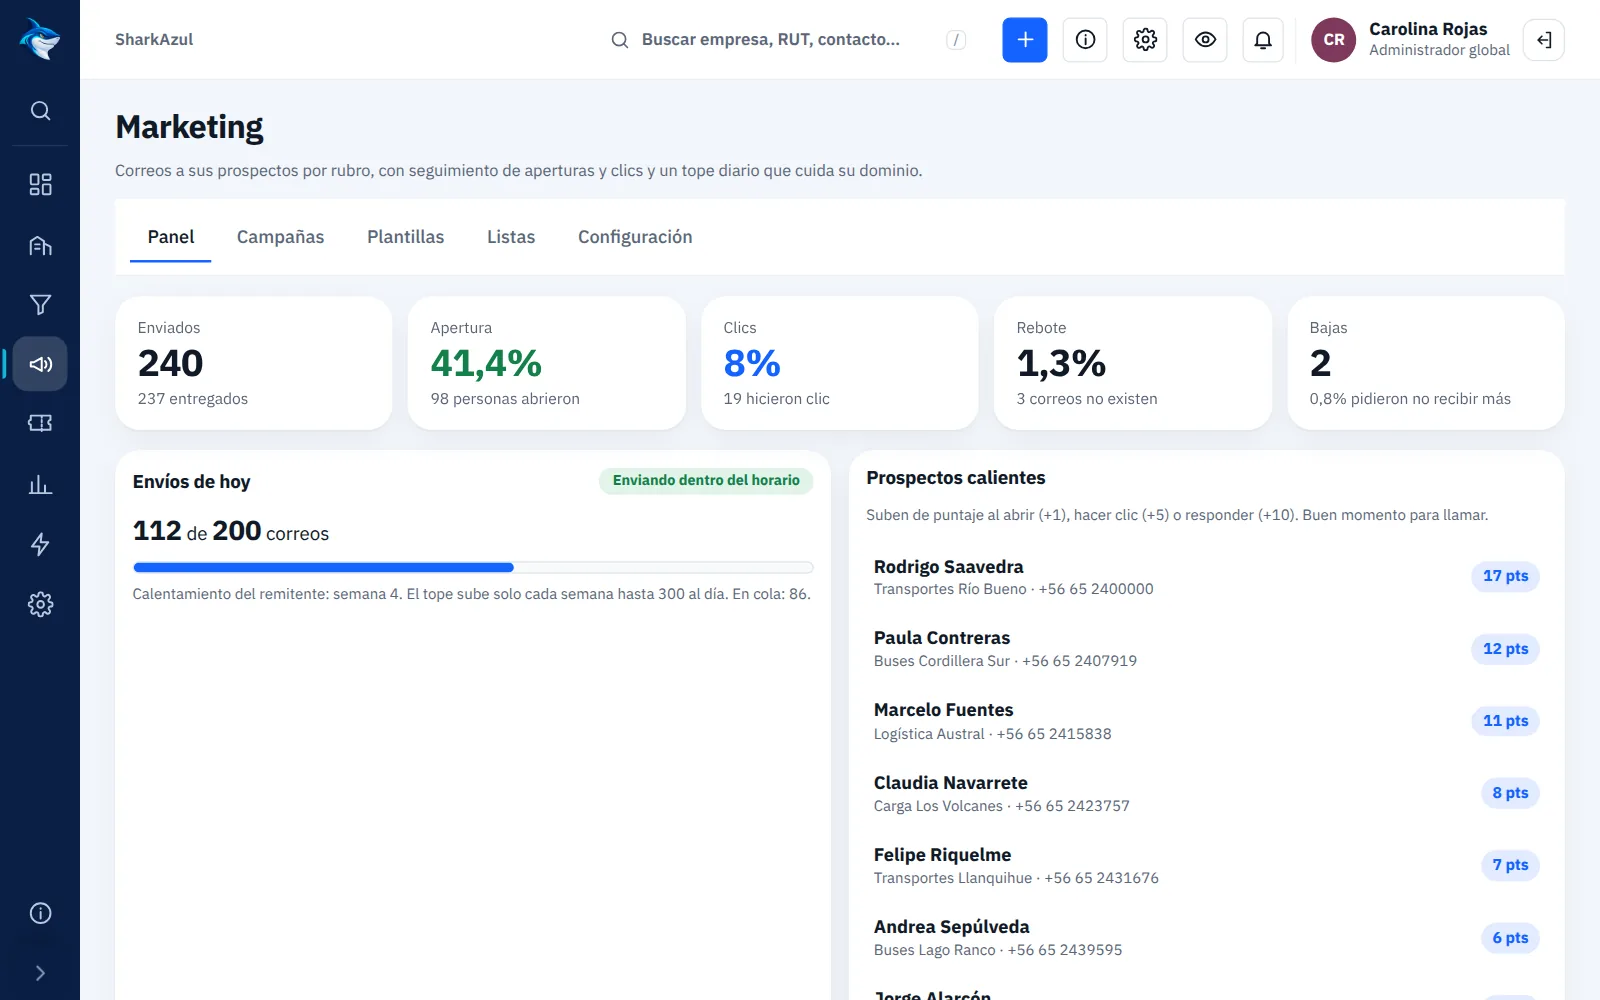This screenshot has width=1600, height=1000.
Task: Open the companies building icon in sidebar
Action: (40, 245)
